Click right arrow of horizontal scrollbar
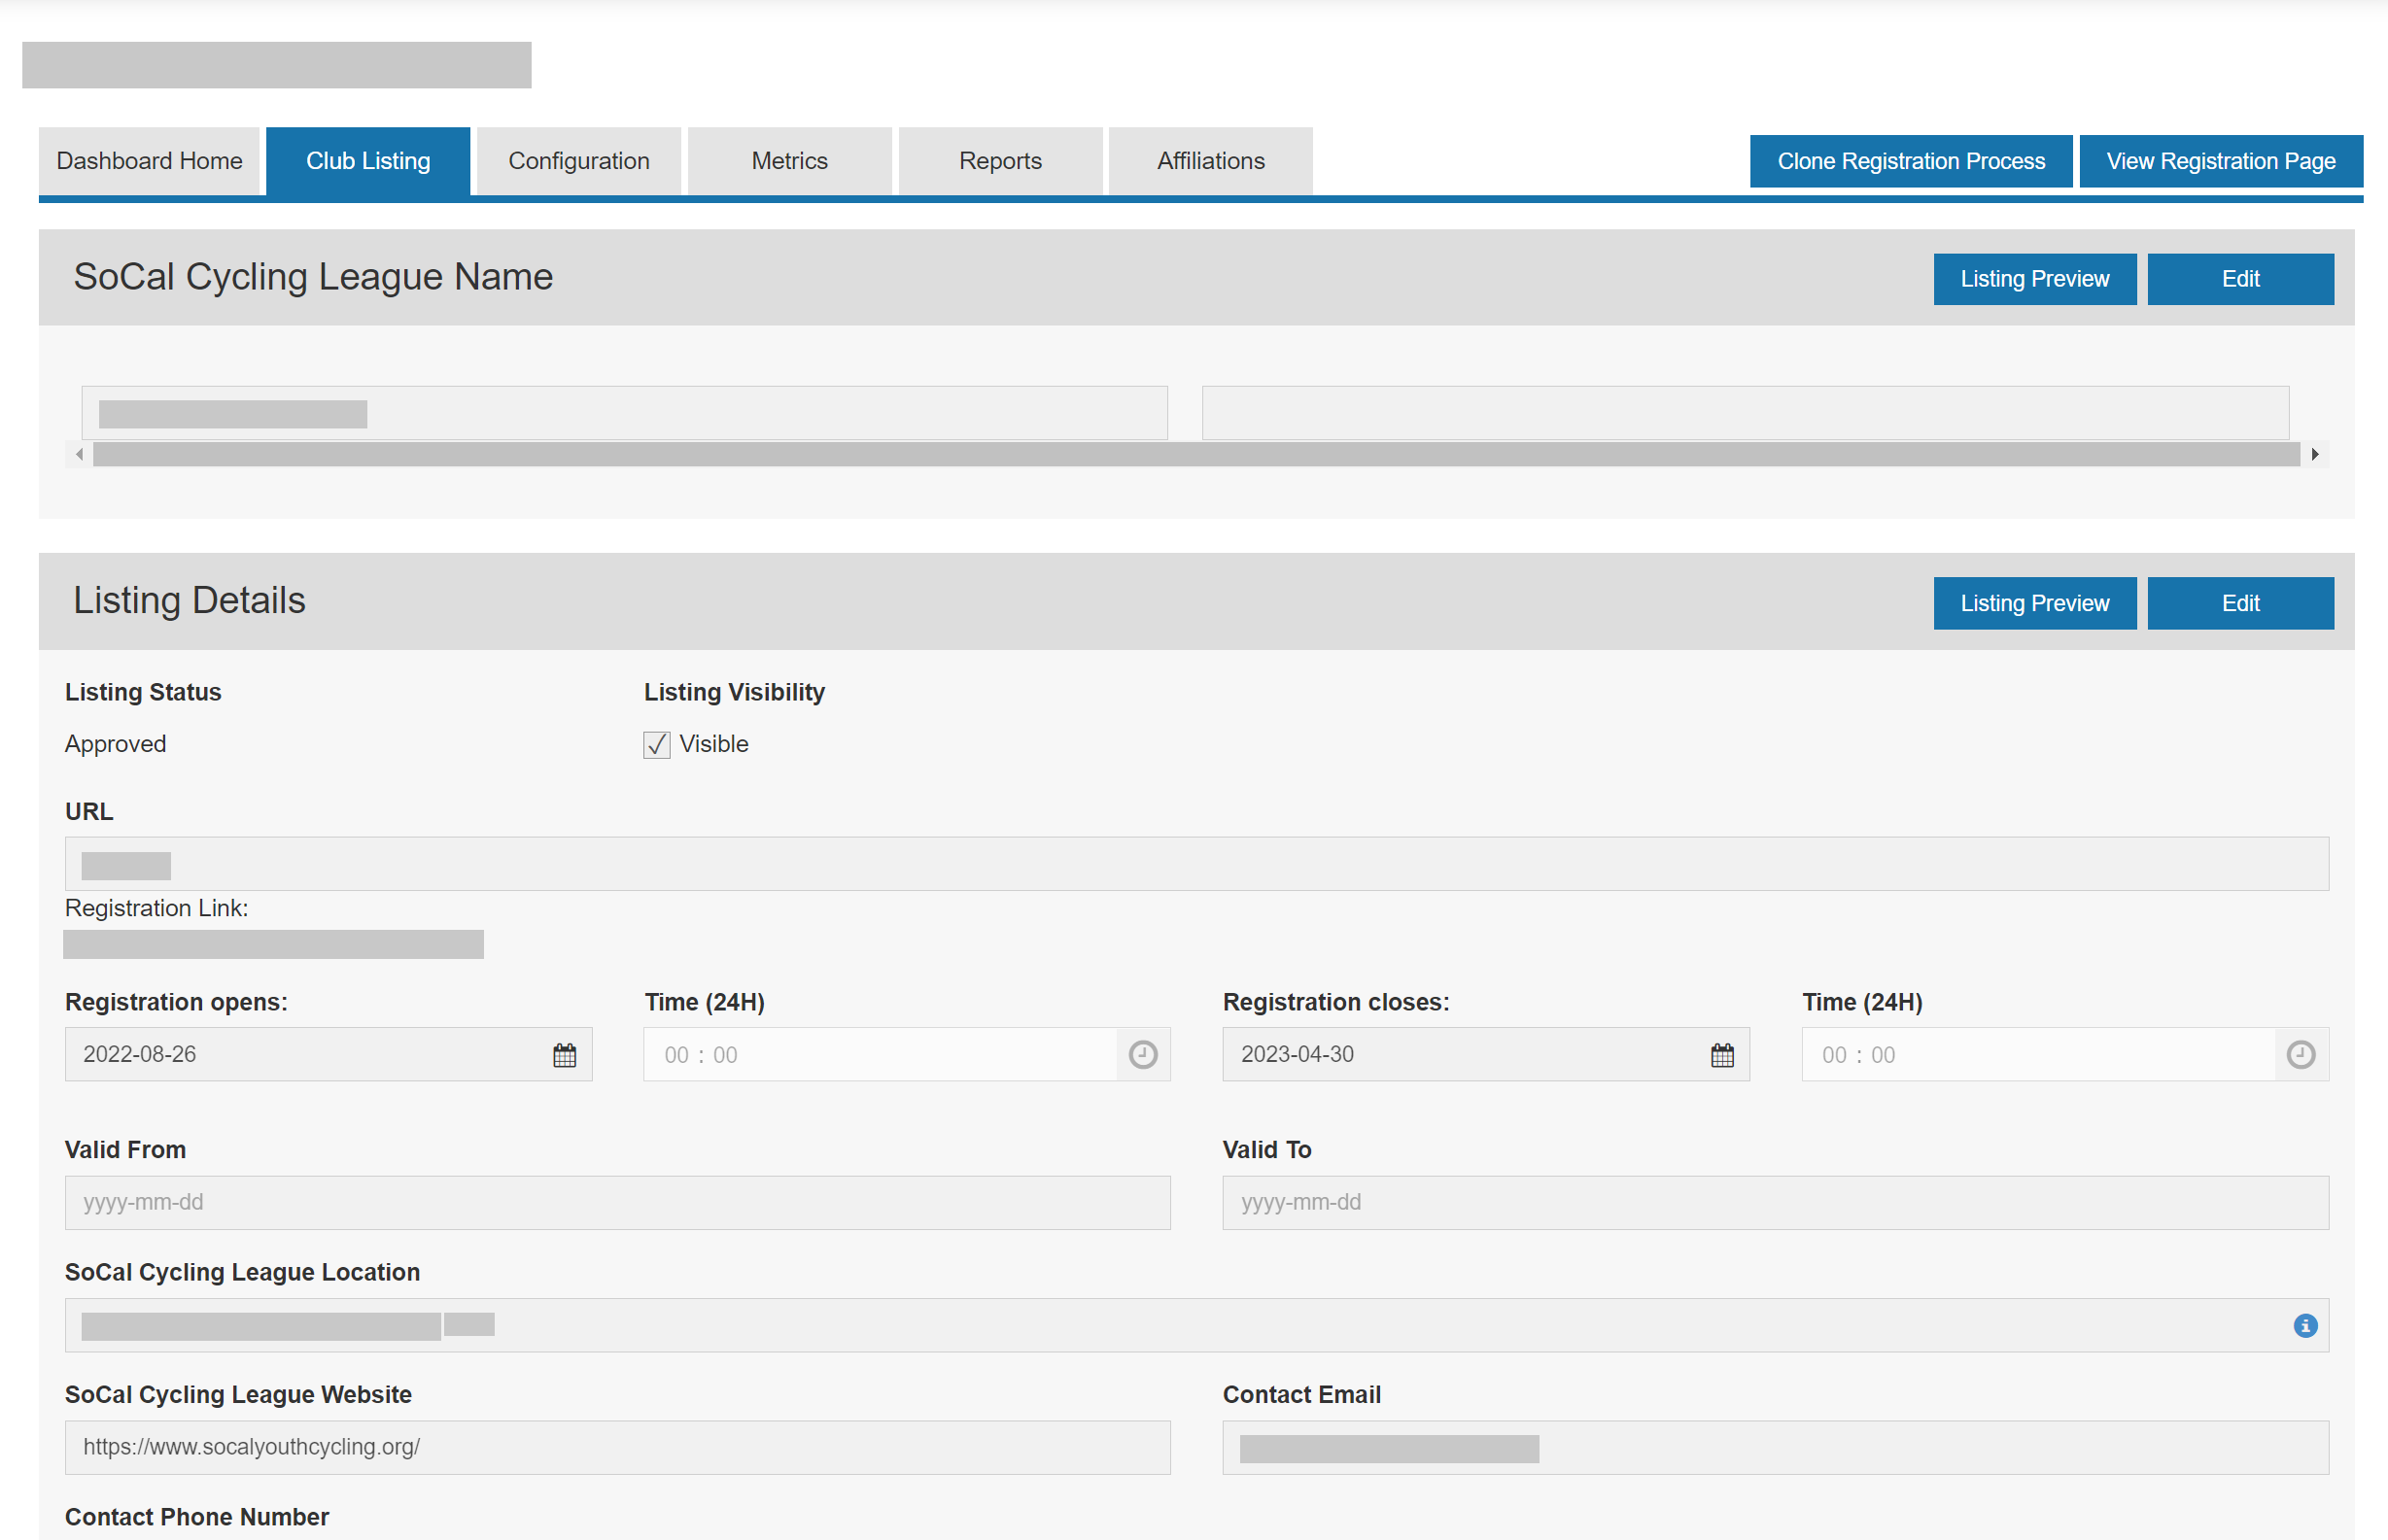The width and height of the screenshot is (2388, 1540). coord(2314,454)
